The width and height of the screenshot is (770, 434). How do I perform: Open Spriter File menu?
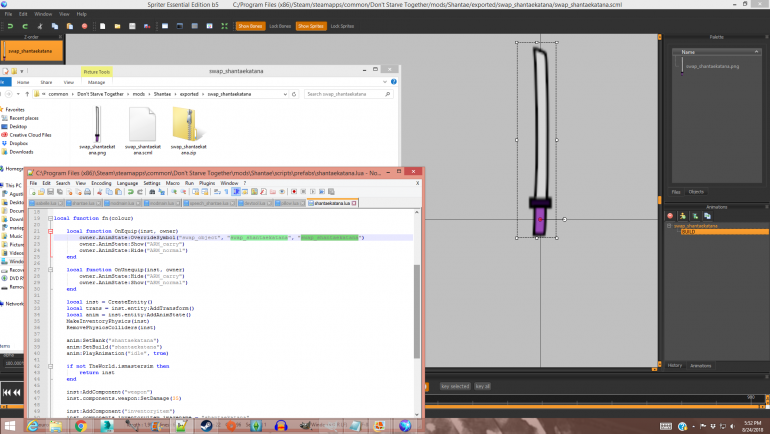(x=8, y=14)
